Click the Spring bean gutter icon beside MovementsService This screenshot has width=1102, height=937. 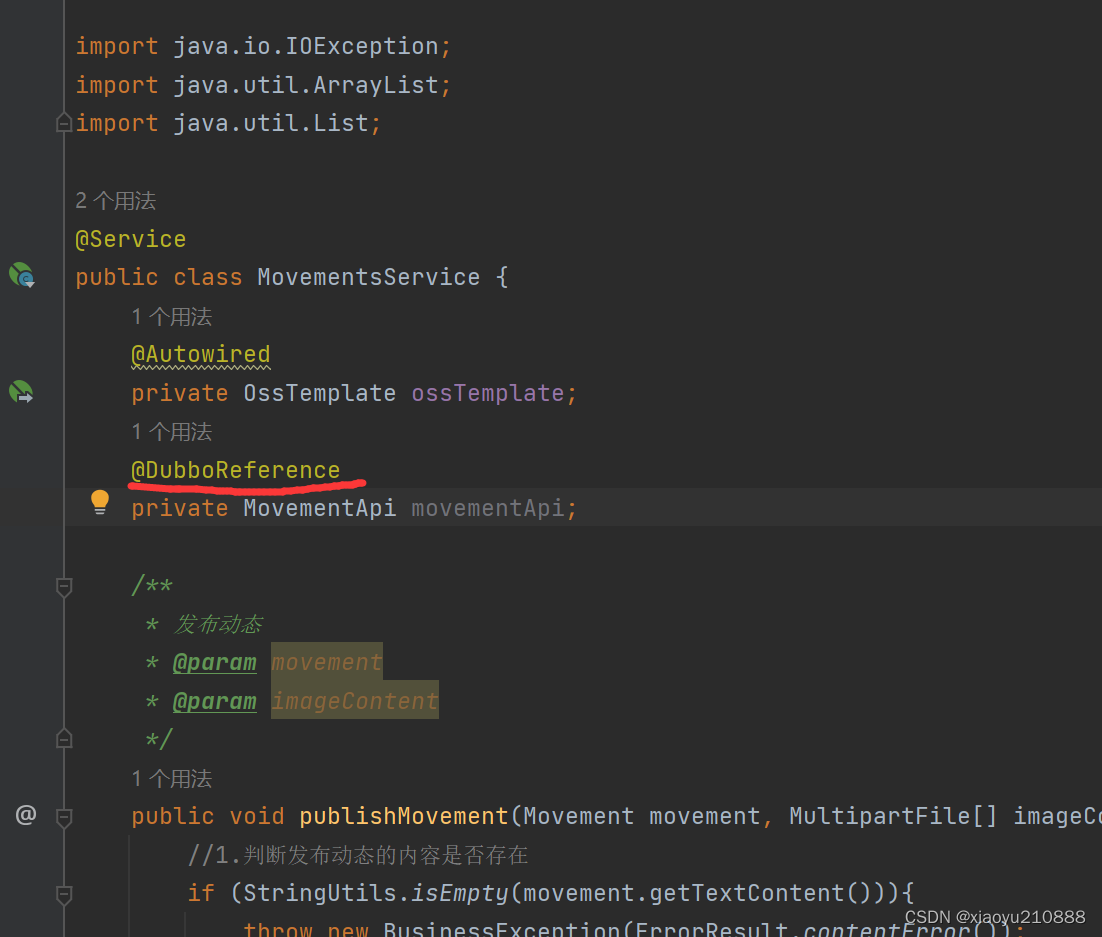21,275
